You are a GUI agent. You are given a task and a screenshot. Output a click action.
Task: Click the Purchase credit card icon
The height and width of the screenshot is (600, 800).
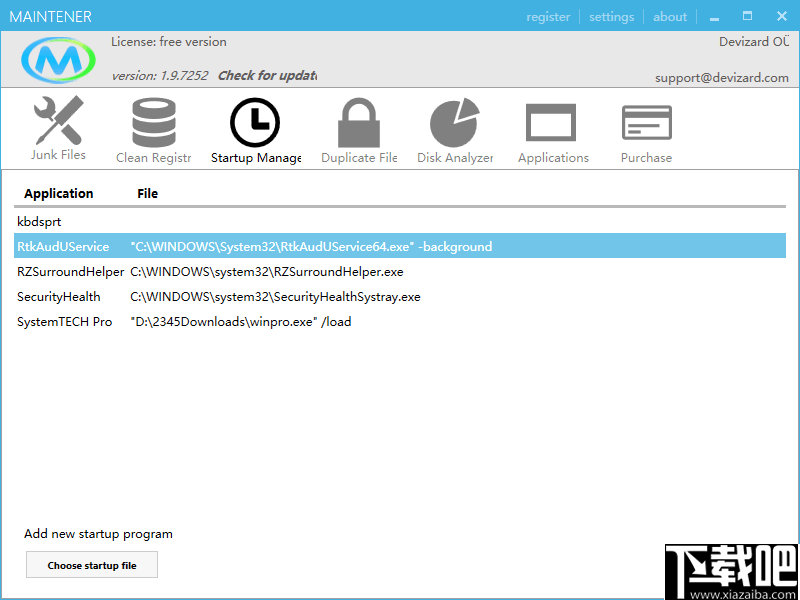click(646, 122)
